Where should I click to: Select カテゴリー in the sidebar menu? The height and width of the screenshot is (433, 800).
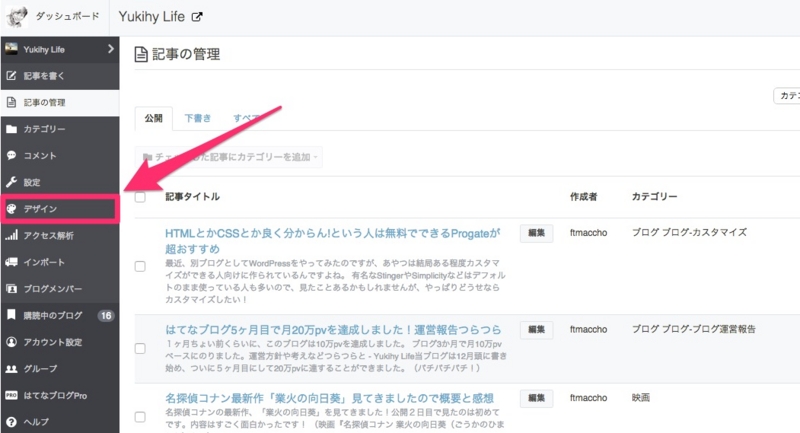click(60, 129)
